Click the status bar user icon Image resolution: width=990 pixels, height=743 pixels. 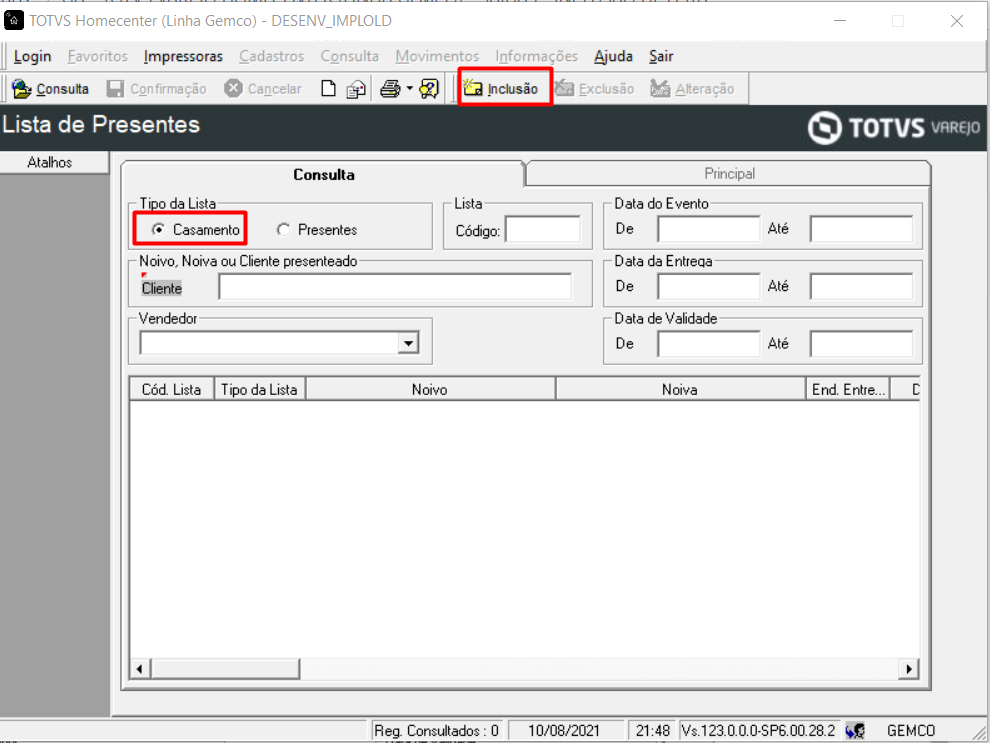click(855, 731)
